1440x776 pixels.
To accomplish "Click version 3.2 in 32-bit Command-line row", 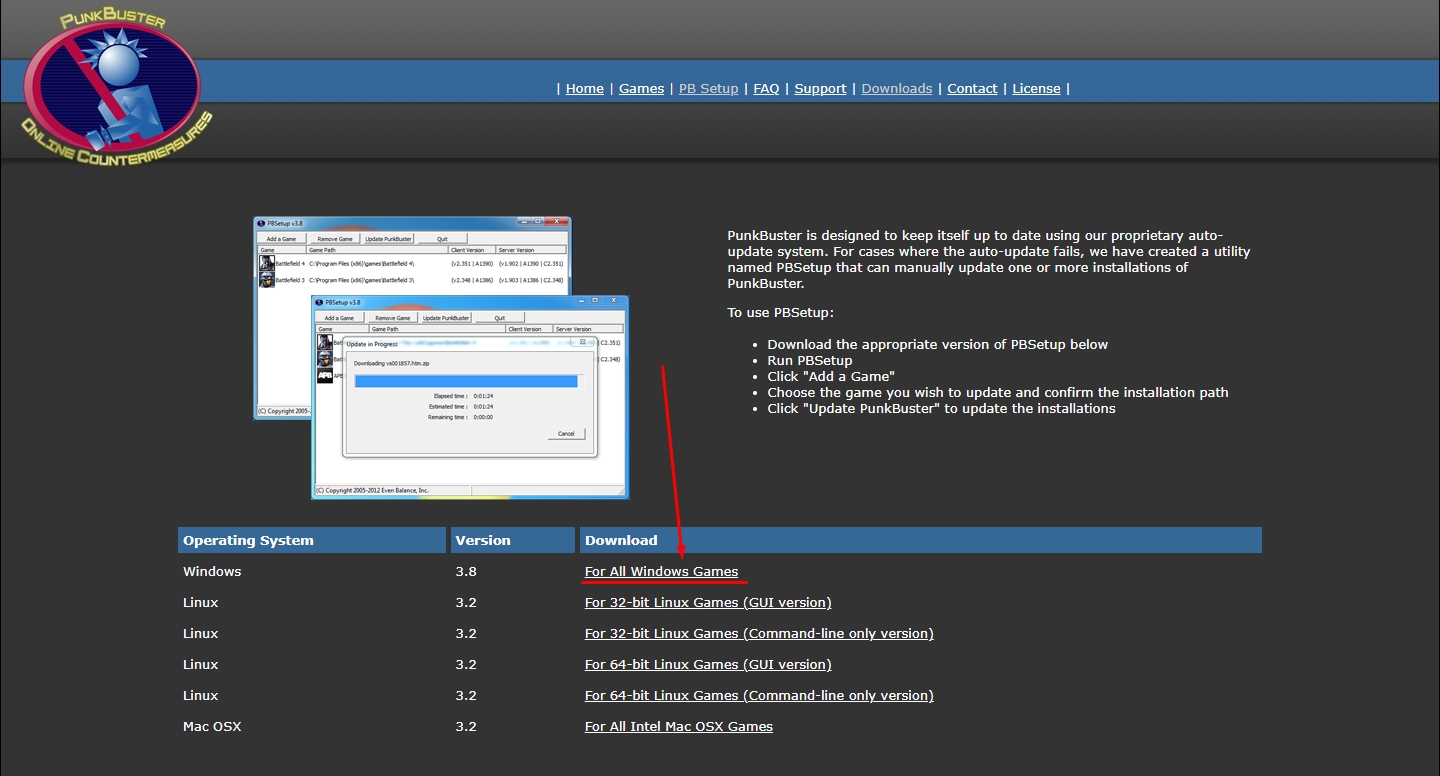I will [x=466, y=634].
